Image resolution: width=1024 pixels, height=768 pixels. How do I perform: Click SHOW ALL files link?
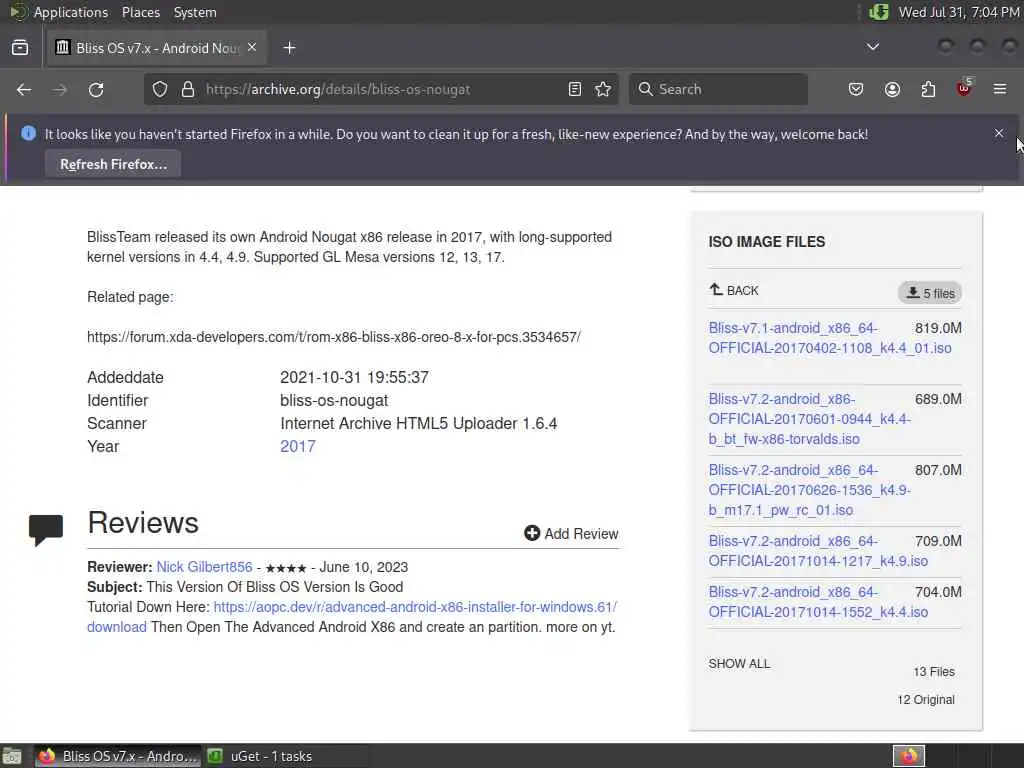(739, 664)
